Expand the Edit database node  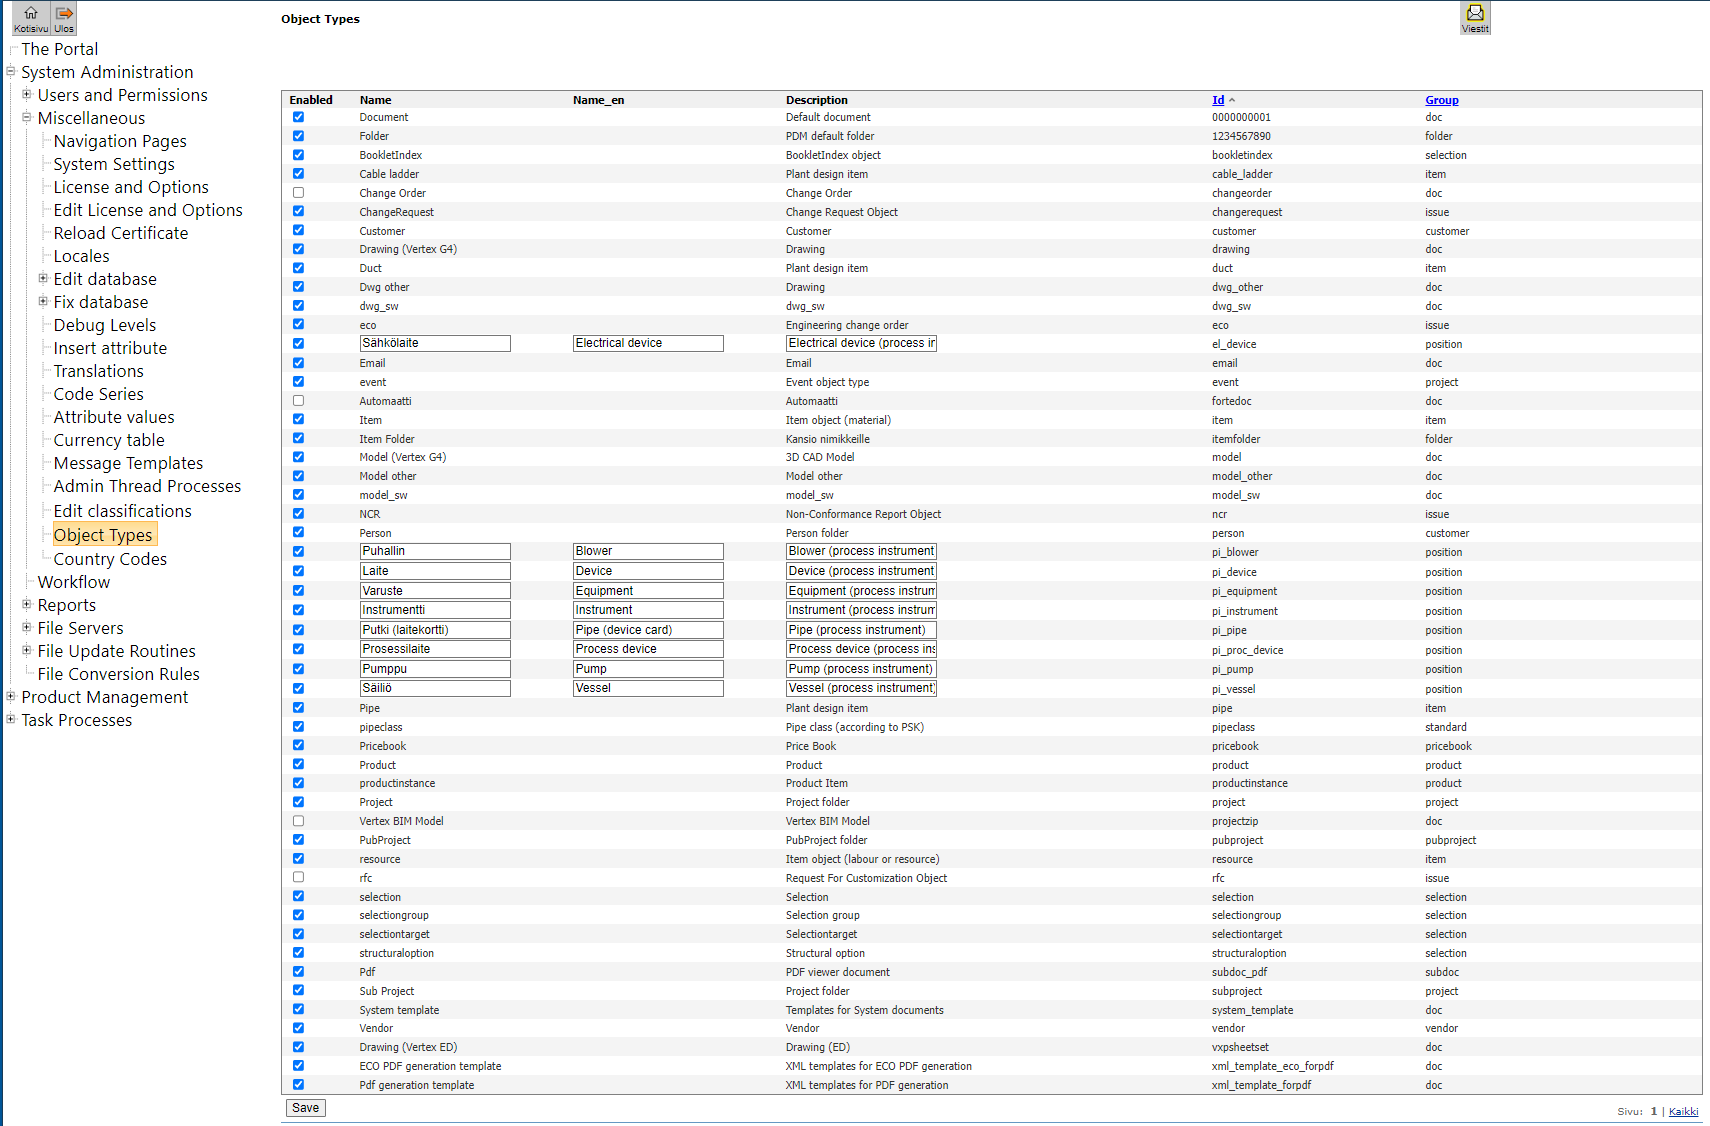click(43, 279)
